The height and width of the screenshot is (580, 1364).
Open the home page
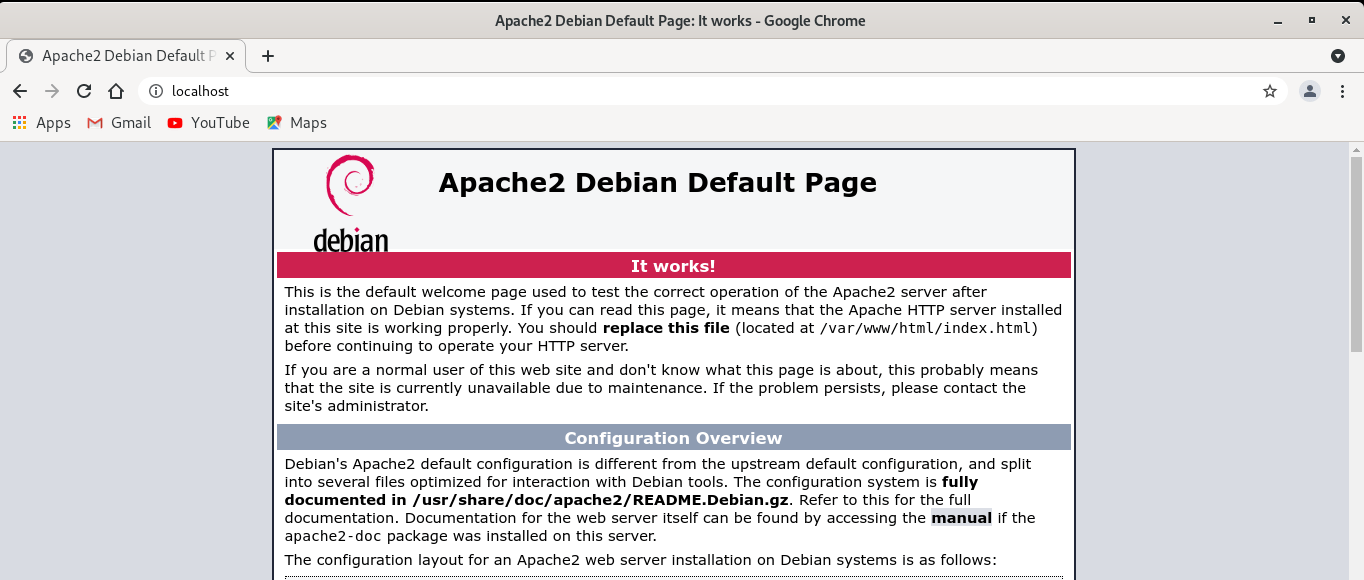point(115,90)
